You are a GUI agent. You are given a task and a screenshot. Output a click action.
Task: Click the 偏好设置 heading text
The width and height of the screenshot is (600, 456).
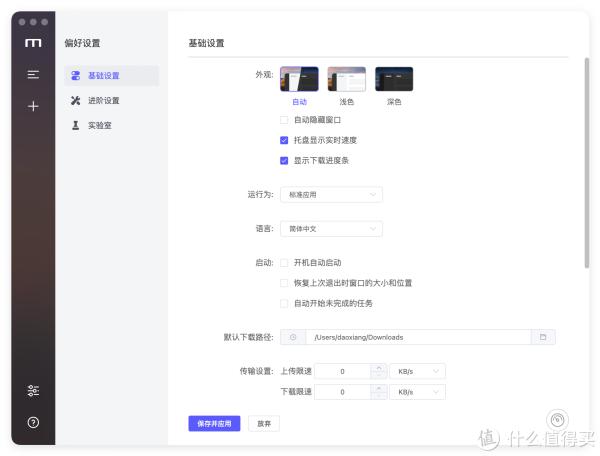click(x=82, y=43)
